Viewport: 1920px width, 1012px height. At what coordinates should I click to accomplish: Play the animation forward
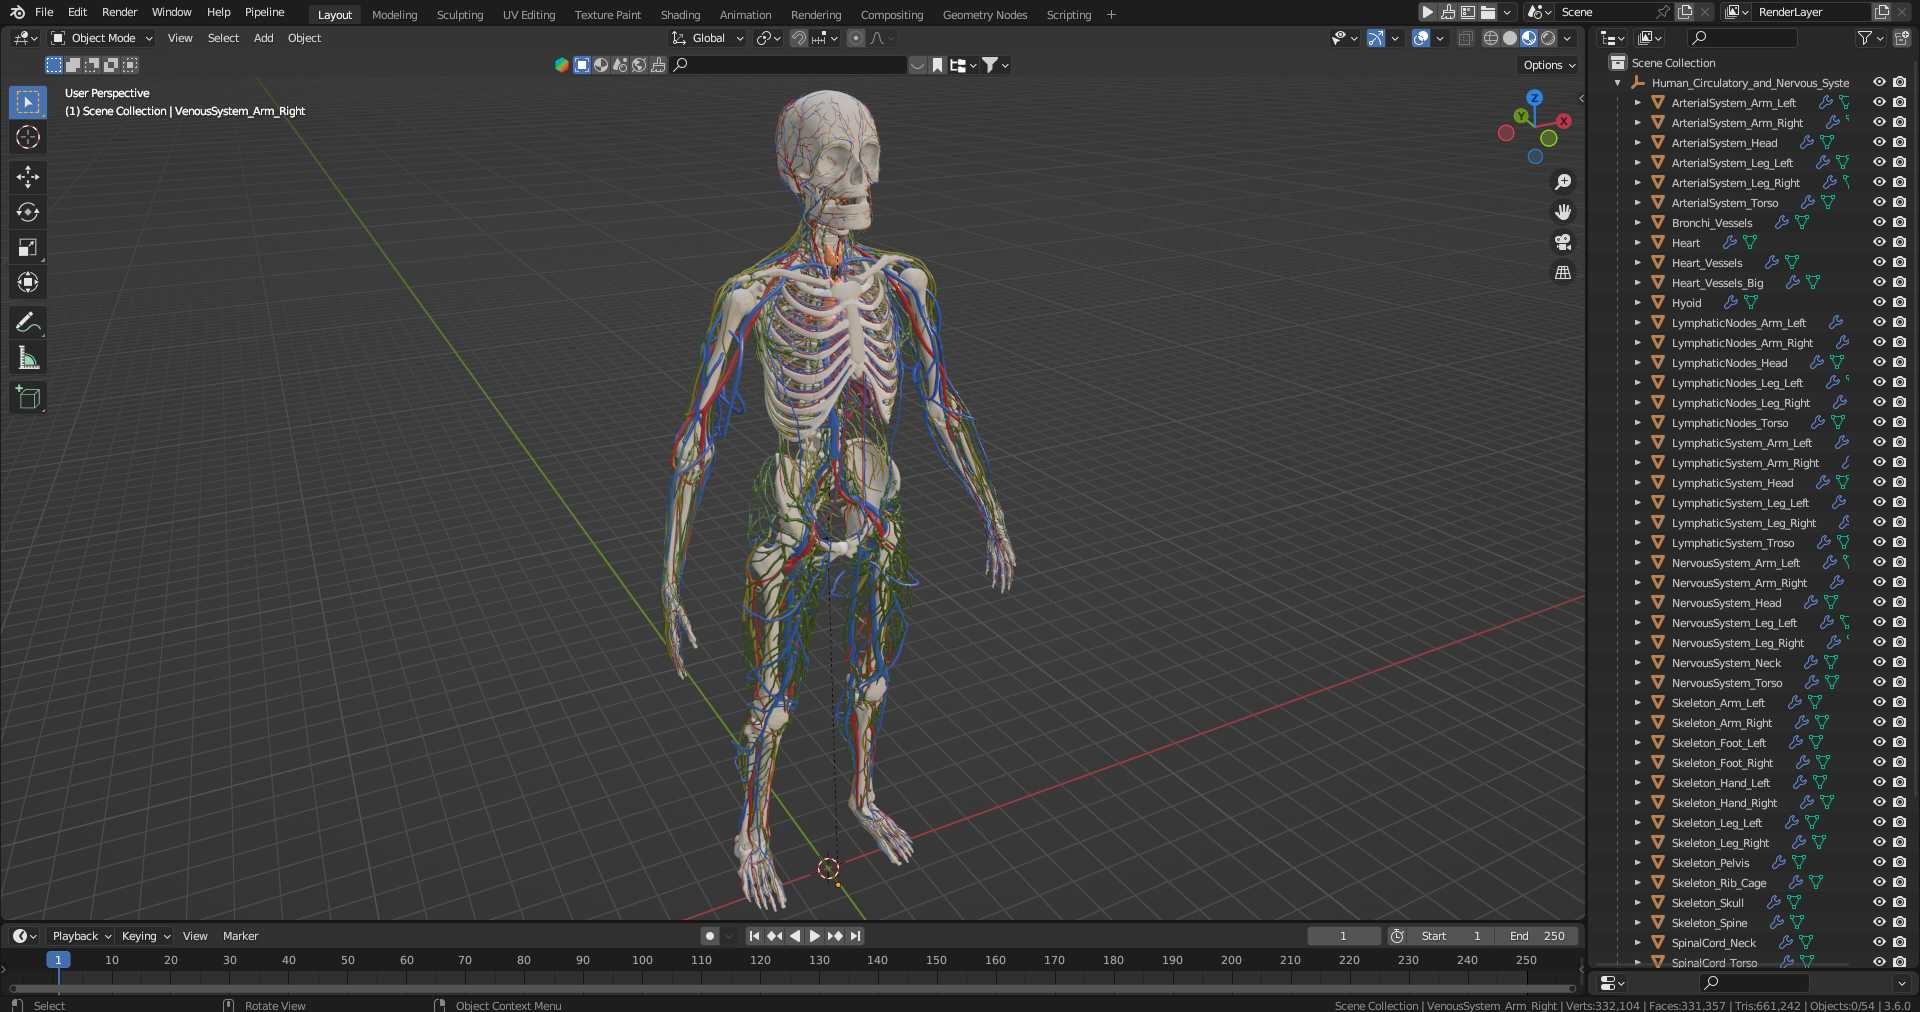[x=814, y=936]
